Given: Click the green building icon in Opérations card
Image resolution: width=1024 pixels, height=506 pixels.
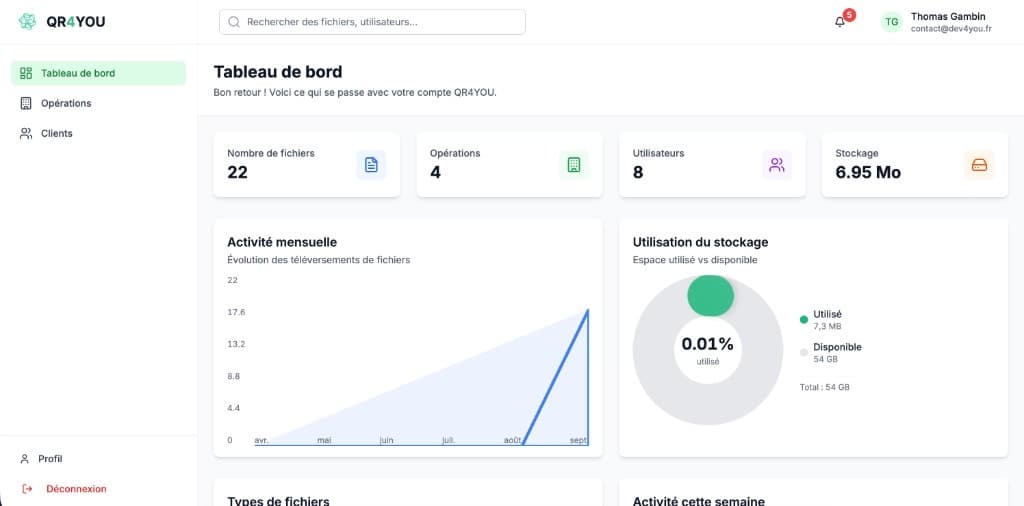Looking at the screenshot, I should coord(574,165).
